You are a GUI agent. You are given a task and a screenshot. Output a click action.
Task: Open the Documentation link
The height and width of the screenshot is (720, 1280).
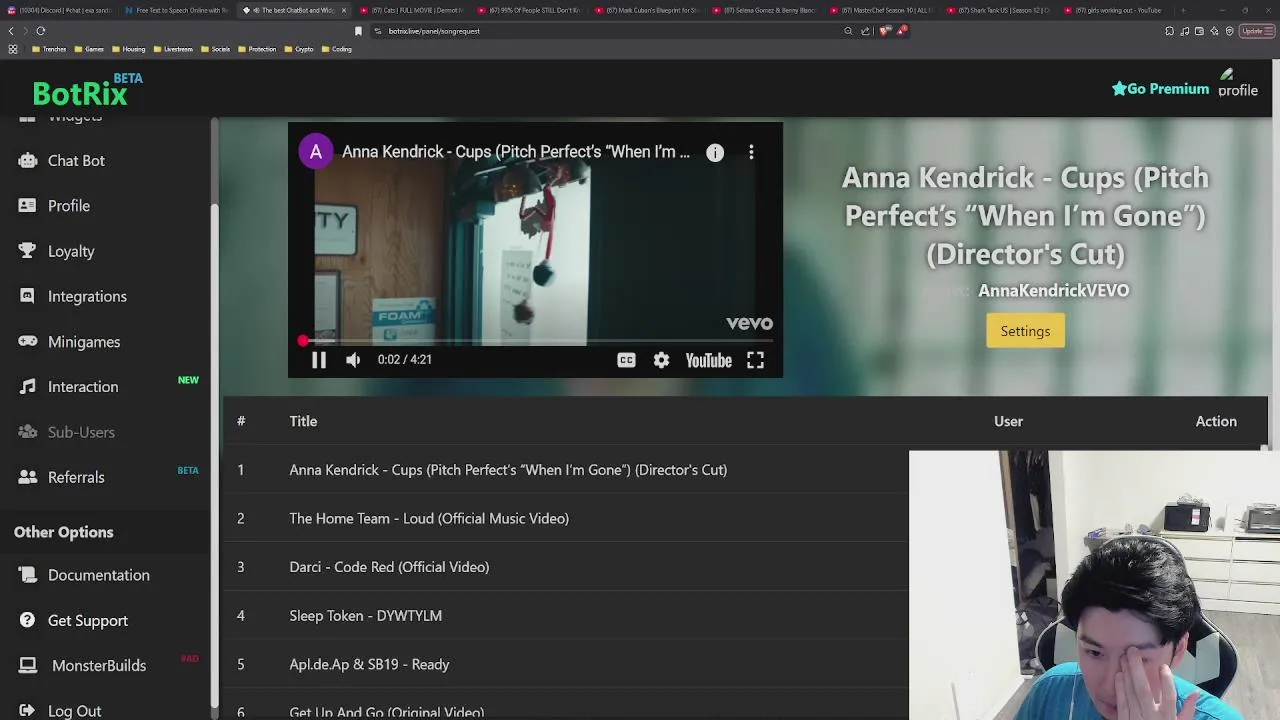click(x=99, y=575)
